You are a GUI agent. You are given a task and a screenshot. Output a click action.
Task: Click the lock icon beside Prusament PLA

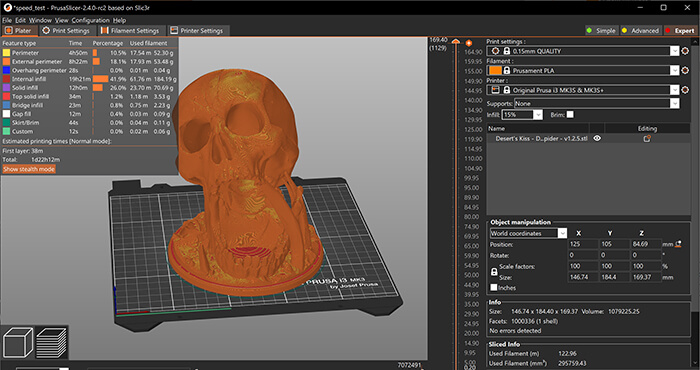(x=506, y=71)
